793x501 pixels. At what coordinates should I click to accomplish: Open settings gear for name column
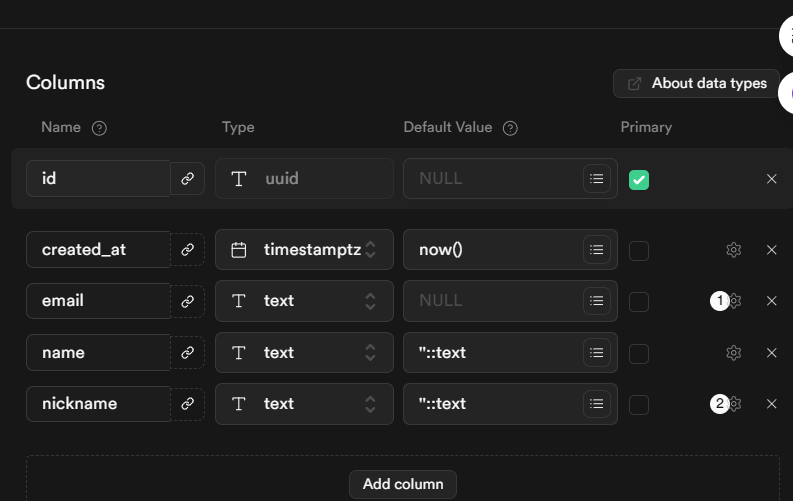click(x=734, y=353)
